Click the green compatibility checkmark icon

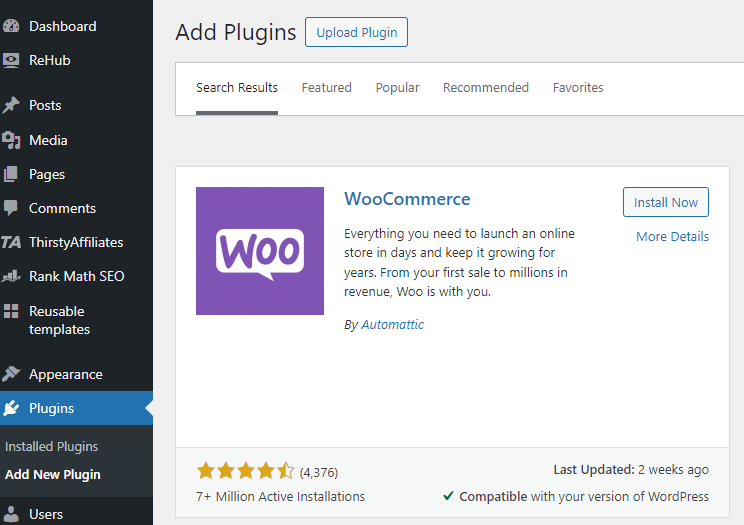[448, 496]
